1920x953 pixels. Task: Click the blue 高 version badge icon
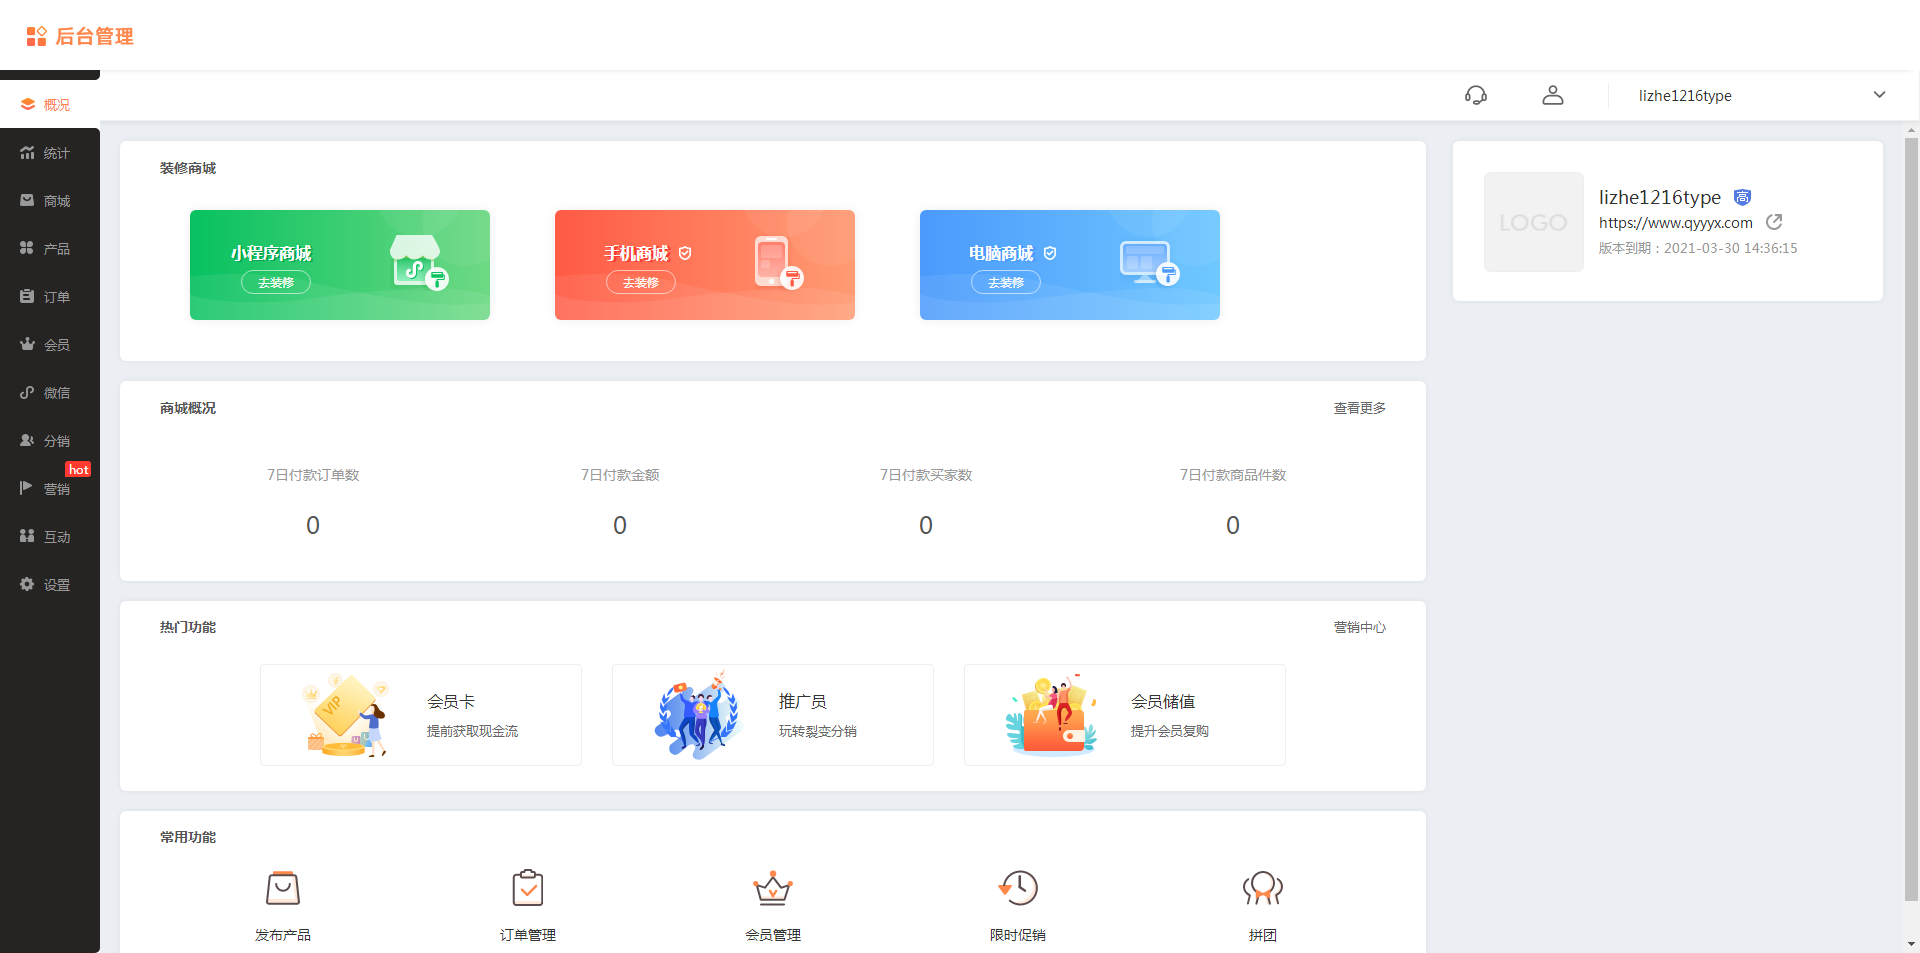pos(1742,197)
